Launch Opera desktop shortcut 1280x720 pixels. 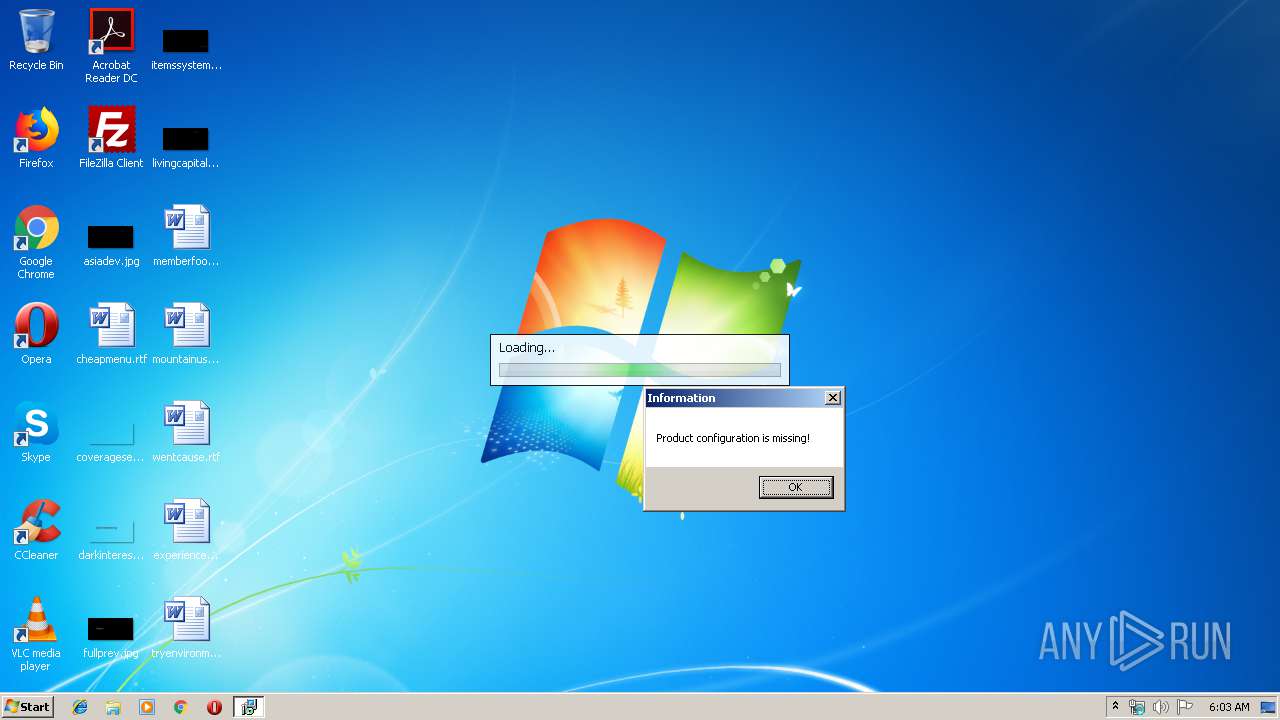point(36,335)
